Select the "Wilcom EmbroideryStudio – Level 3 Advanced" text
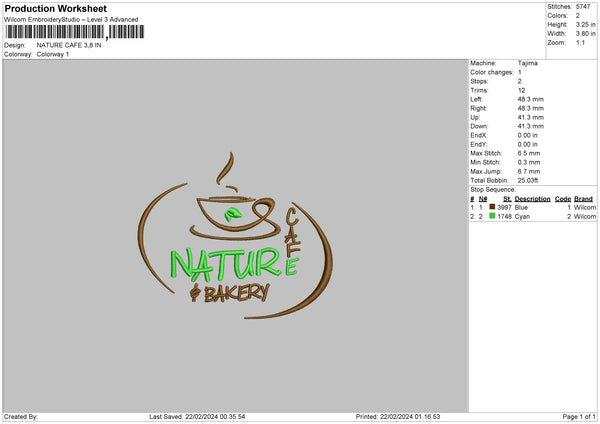The height and width of the screenshot is (424, 600). pos(71,20)
